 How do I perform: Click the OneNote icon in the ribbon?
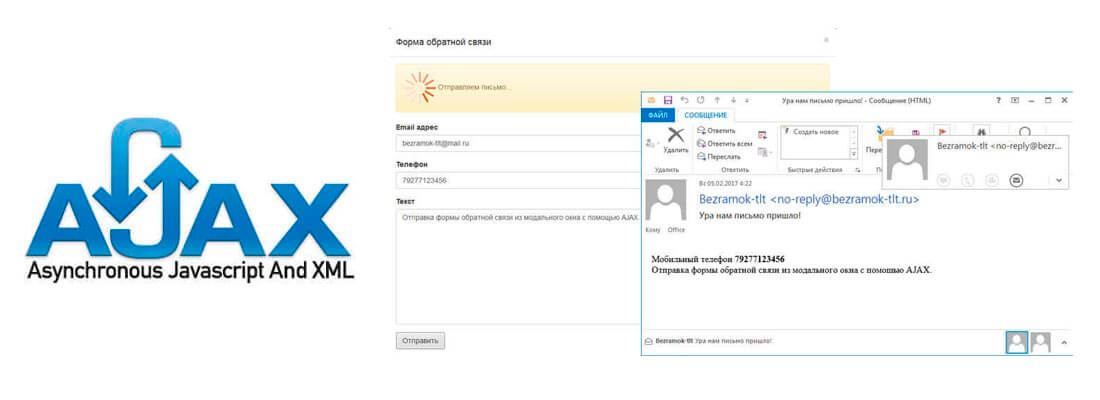[915, 132]
